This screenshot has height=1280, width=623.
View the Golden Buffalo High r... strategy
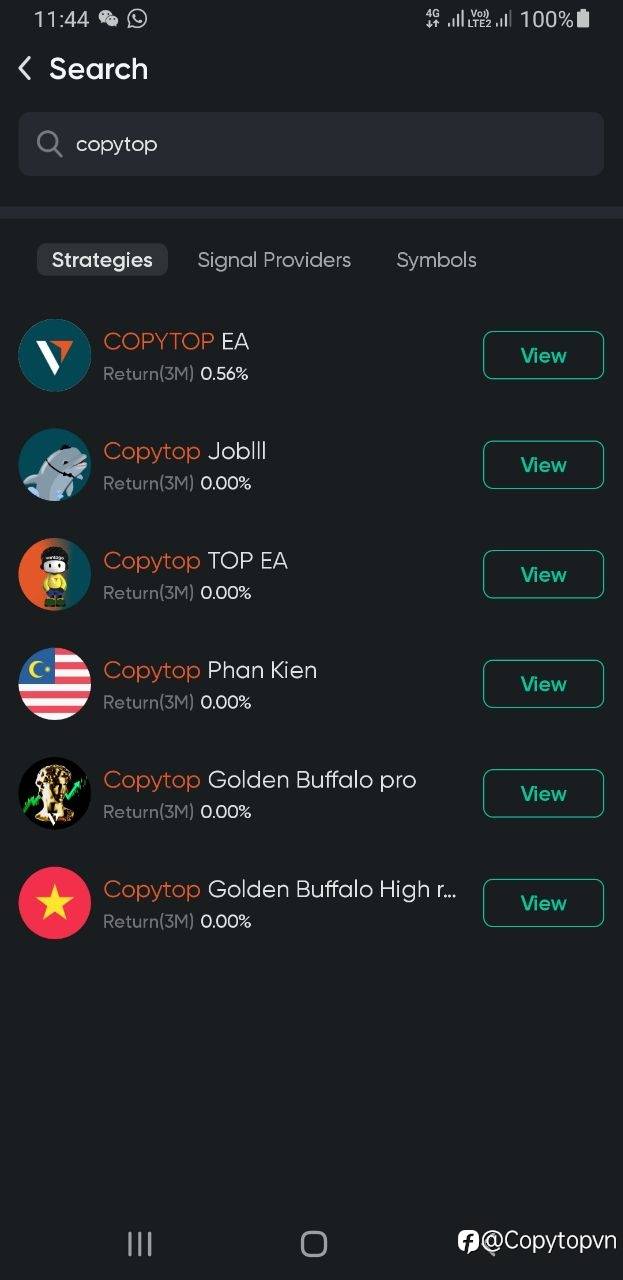click(543, 903)
